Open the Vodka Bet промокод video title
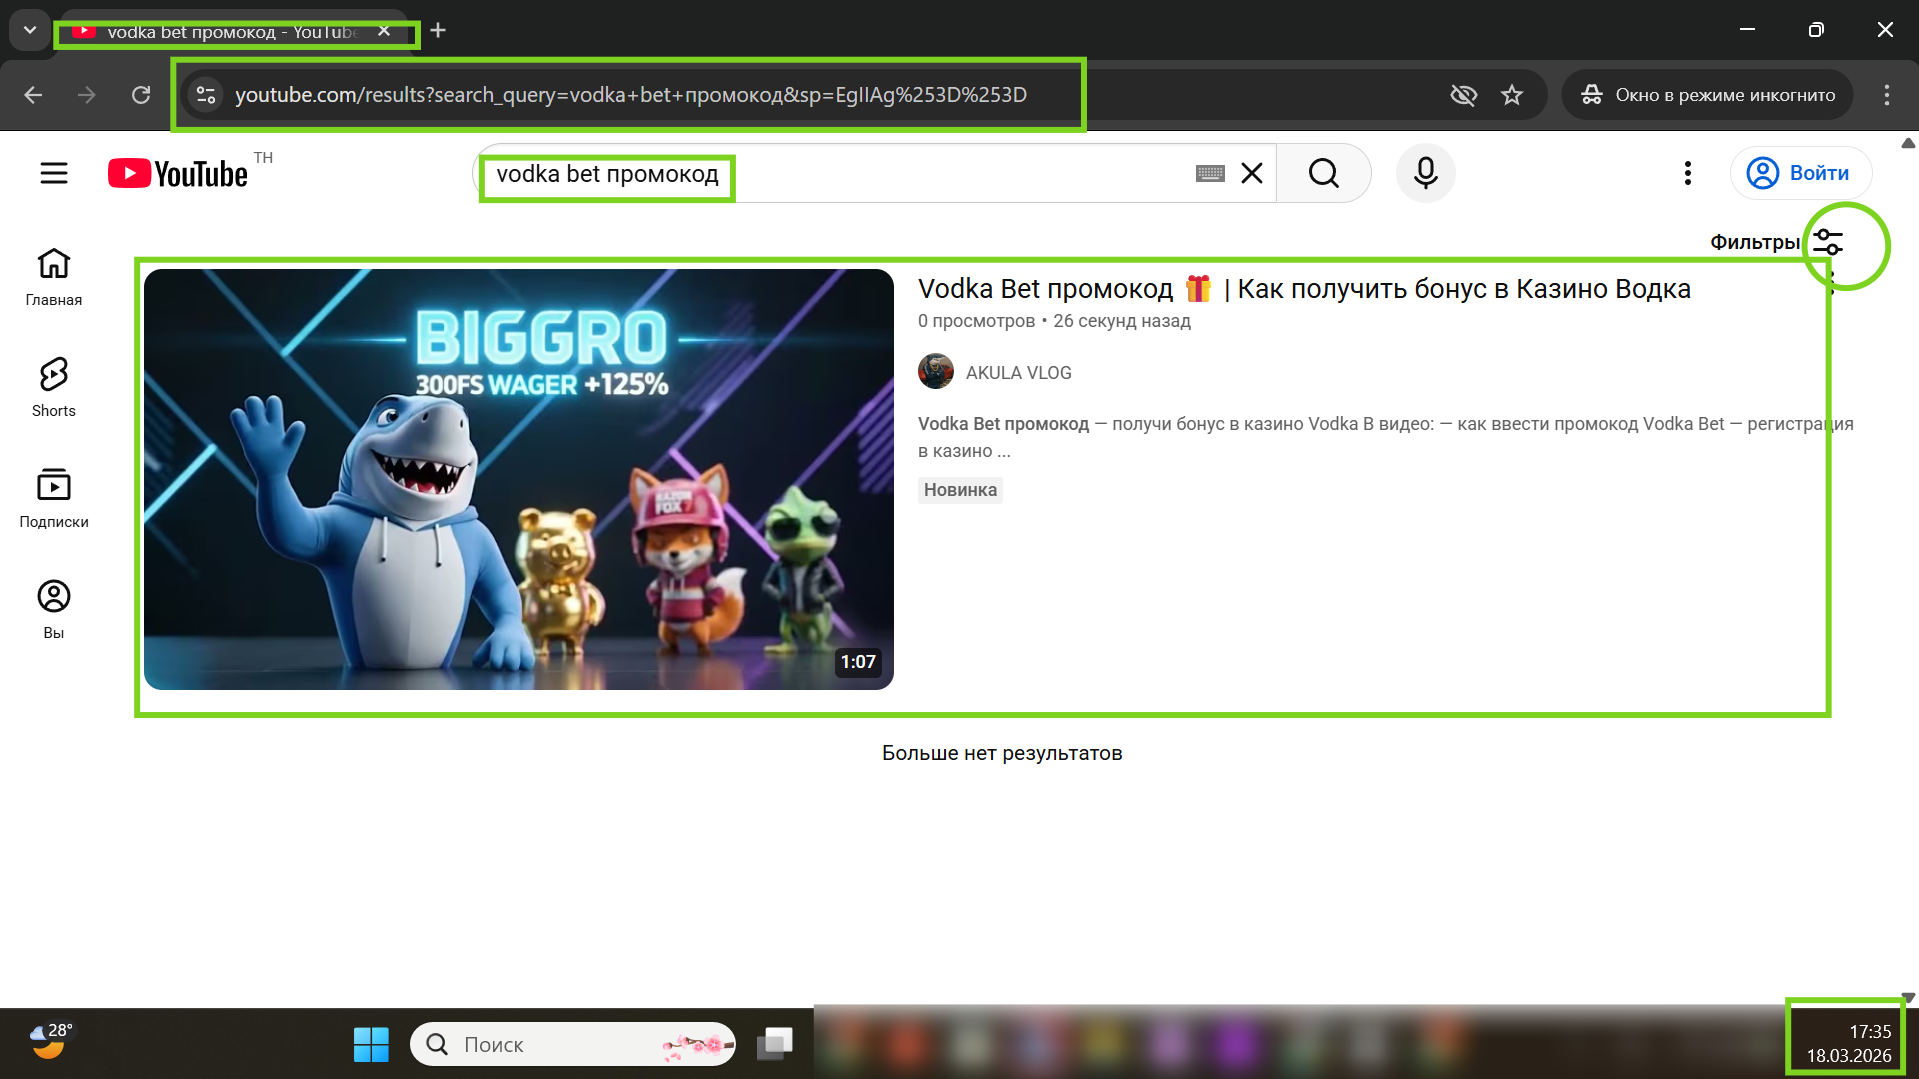The height and width of the screenshot is (1079, 1919). click(1304, 289)
